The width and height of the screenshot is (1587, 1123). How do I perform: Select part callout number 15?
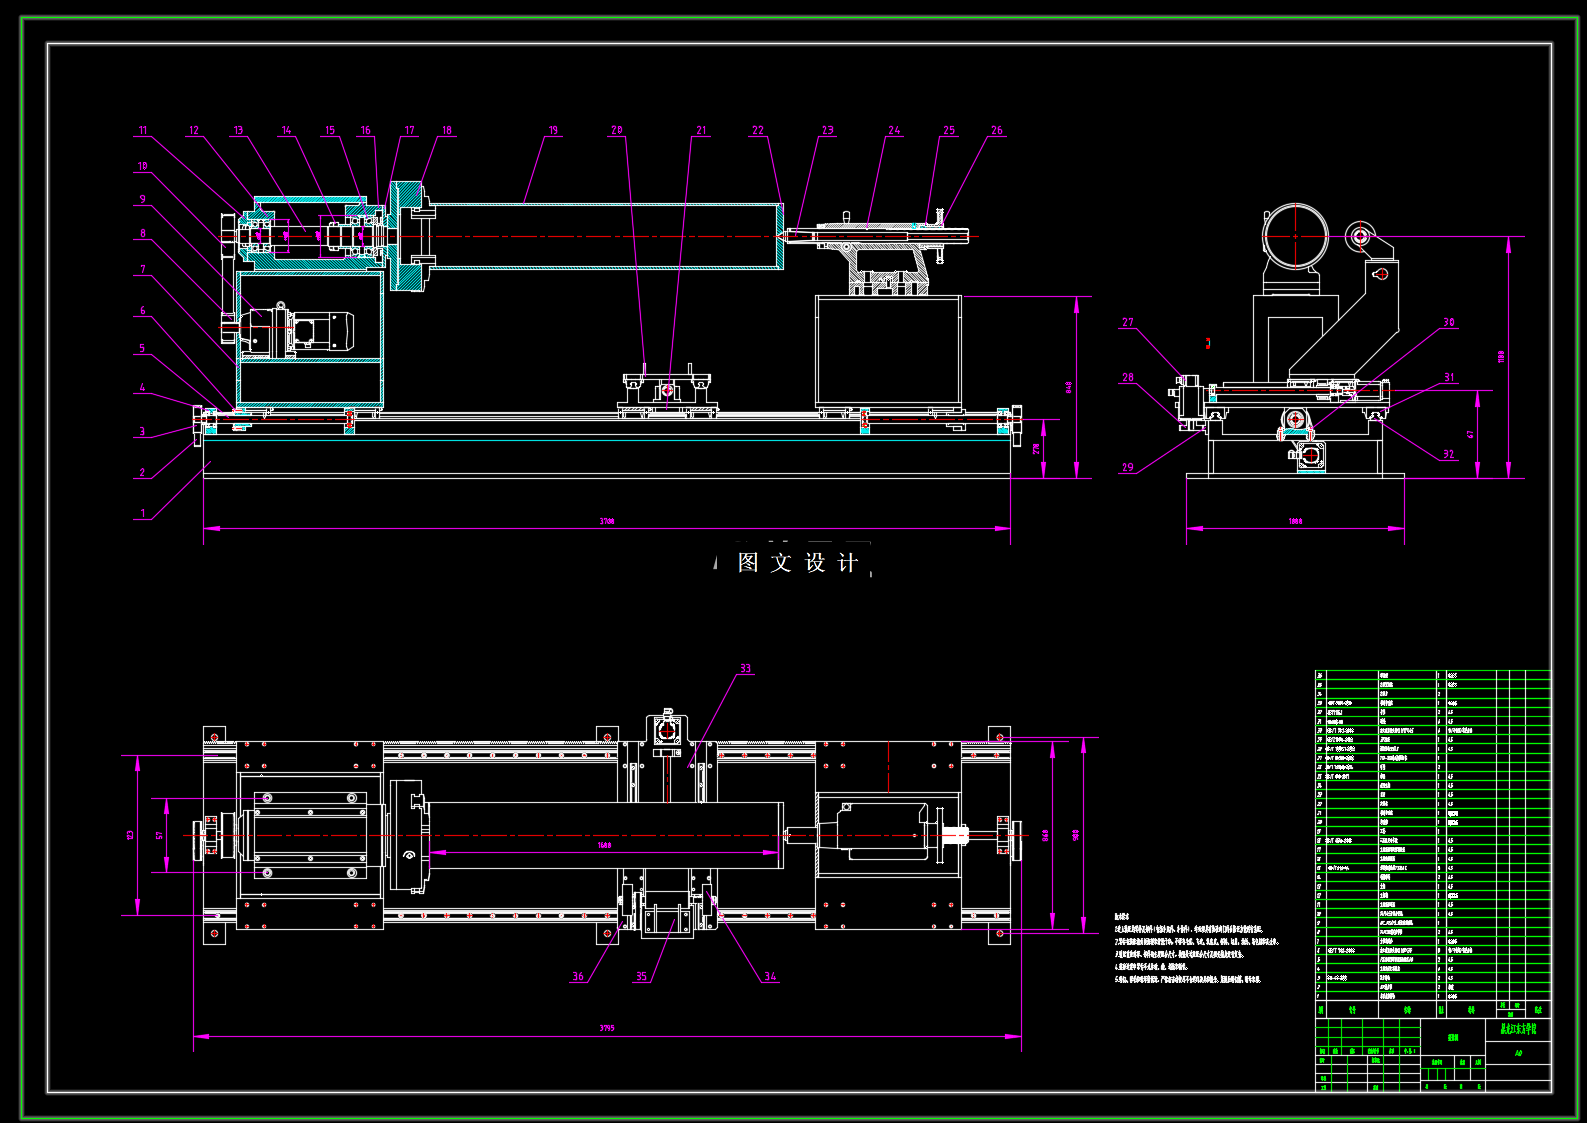(330, 131)
